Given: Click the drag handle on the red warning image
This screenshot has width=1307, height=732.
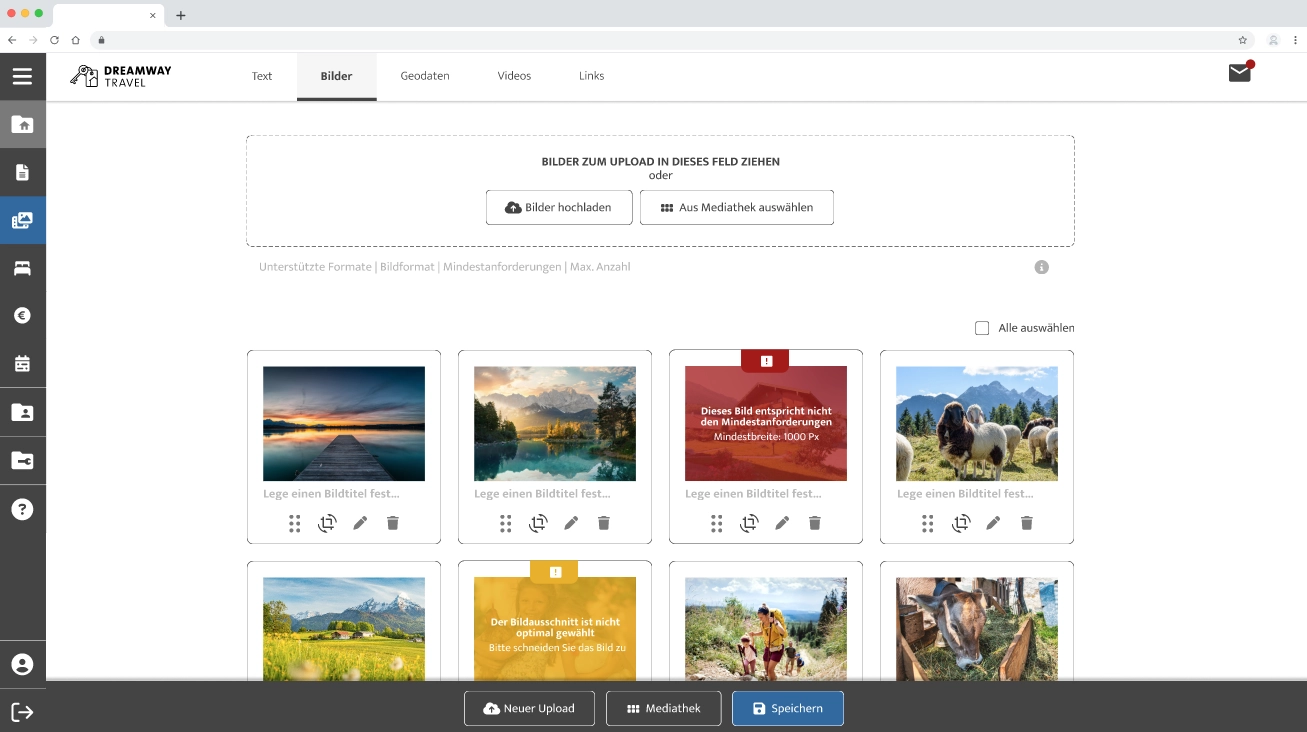Looking at the screenshot, I should click(717, 523).
